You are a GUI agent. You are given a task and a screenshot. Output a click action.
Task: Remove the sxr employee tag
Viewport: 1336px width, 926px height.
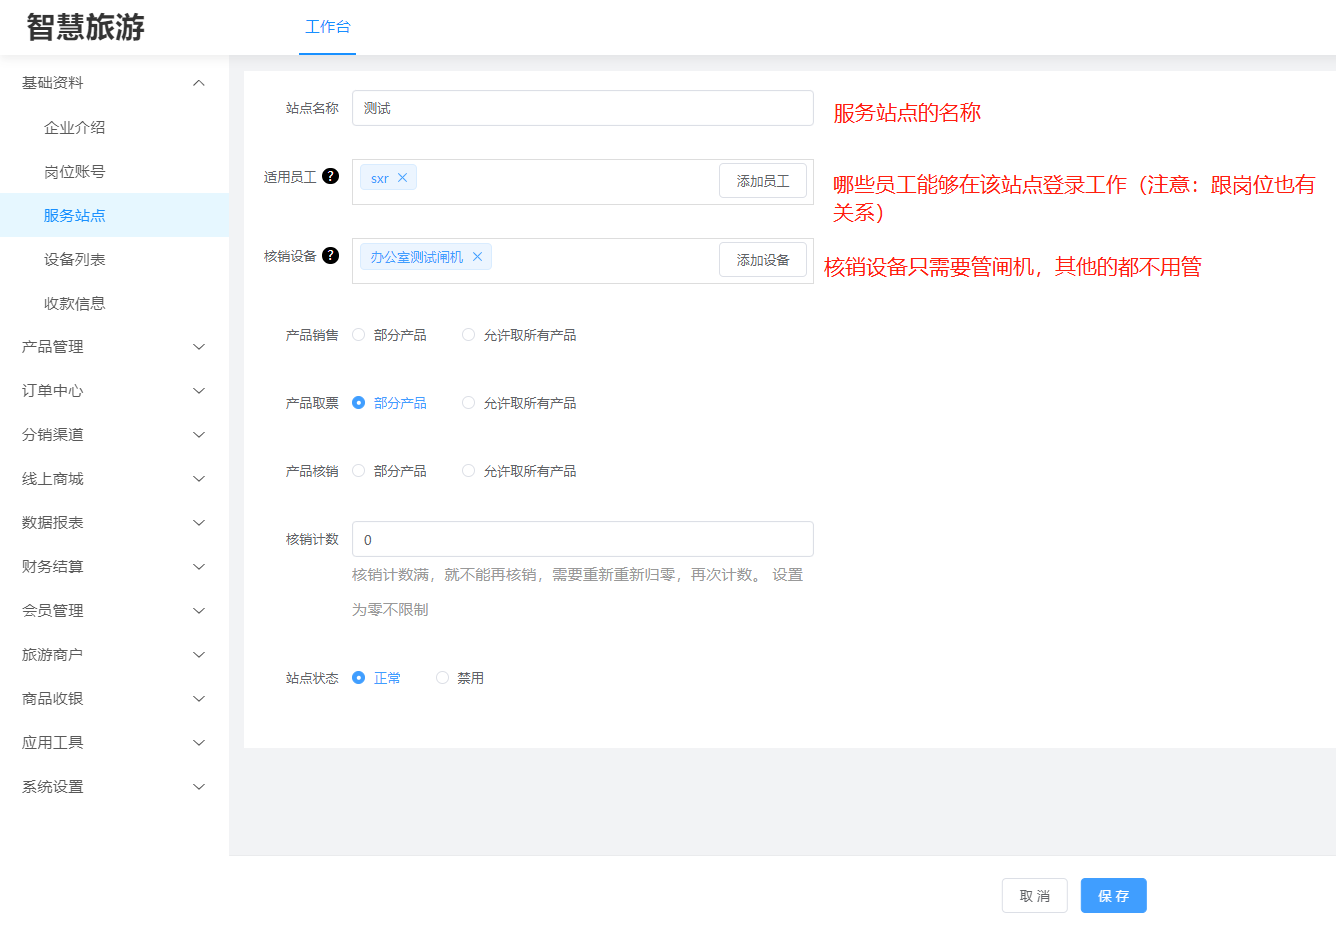coord(402,178)
